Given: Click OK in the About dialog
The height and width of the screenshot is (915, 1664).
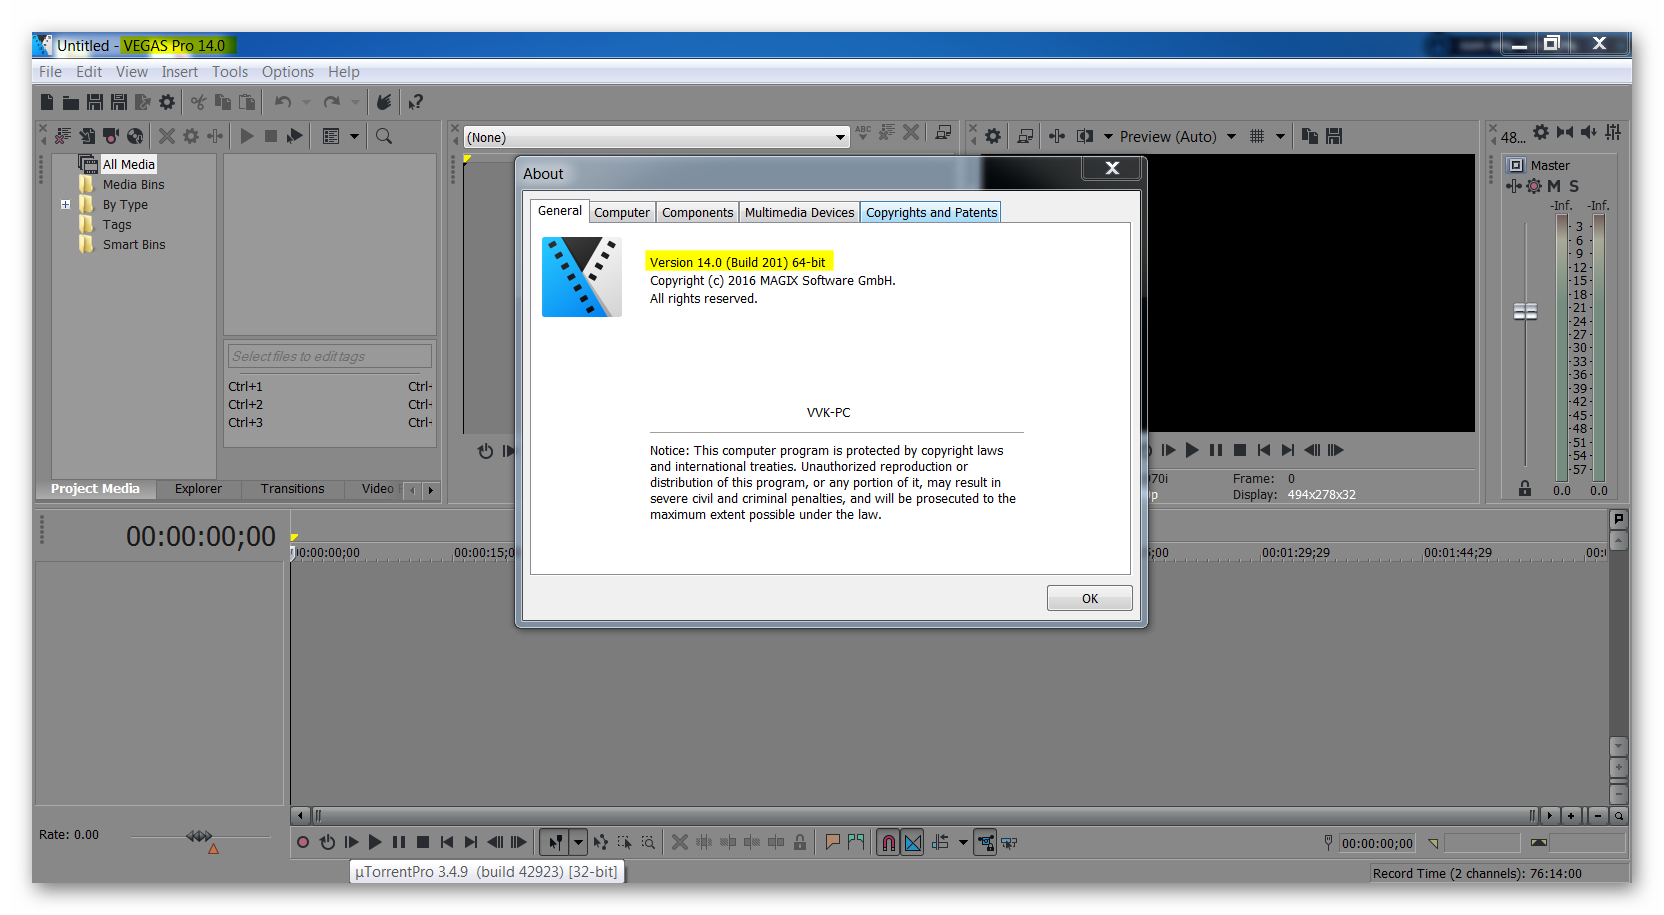Looking at the screenshot, I should click(x=1090, y=598).
